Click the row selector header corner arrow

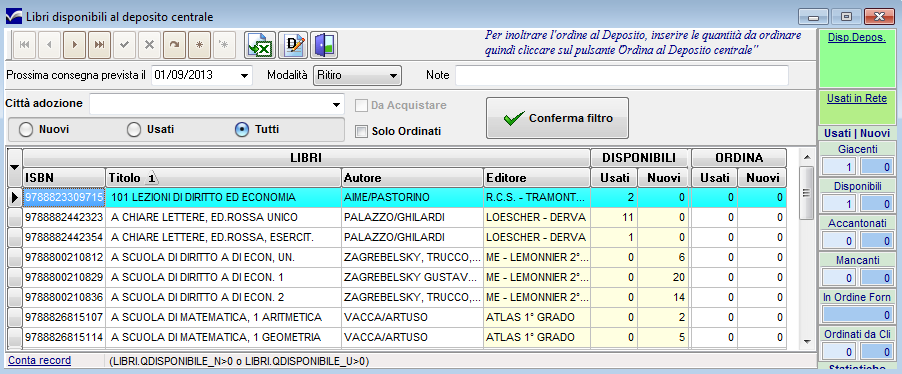[14, 167]
